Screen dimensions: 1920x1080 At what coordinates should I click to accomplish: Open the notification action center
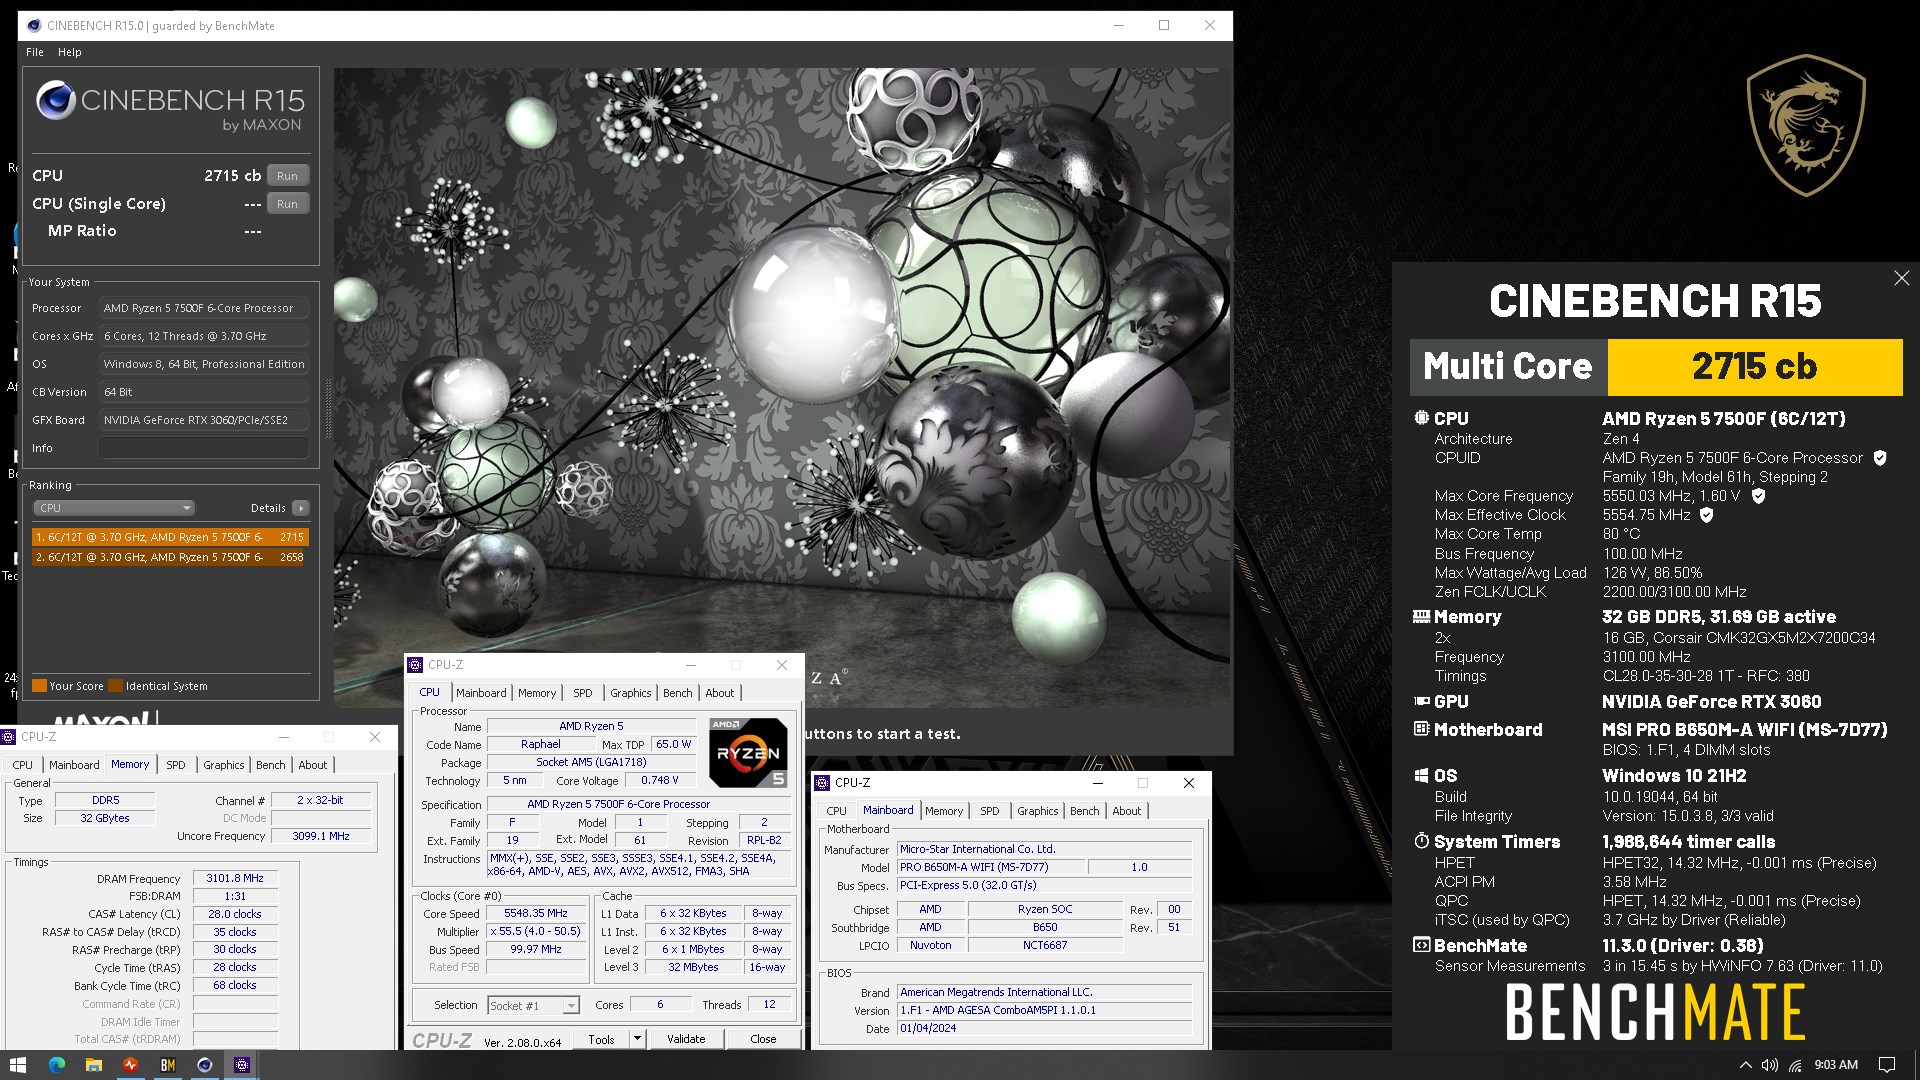1887,1065
